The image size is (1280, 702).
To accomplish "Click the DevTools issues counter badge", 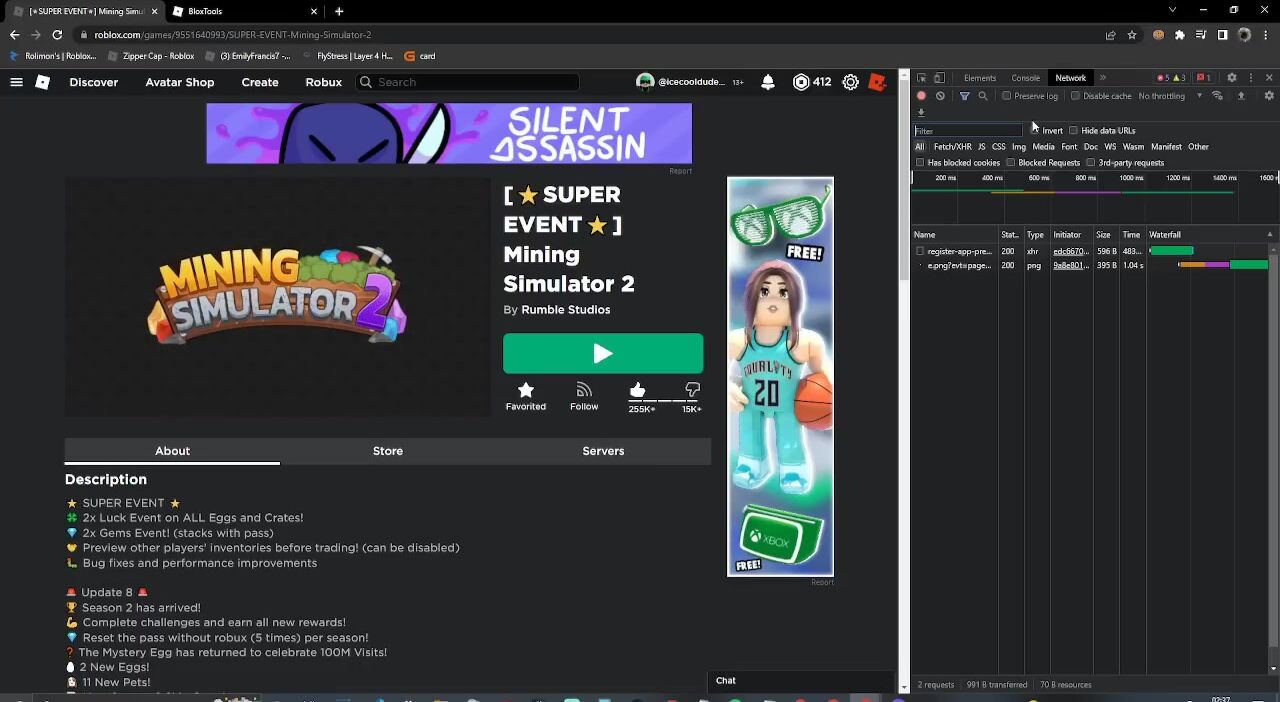I will pos(1204,78).
